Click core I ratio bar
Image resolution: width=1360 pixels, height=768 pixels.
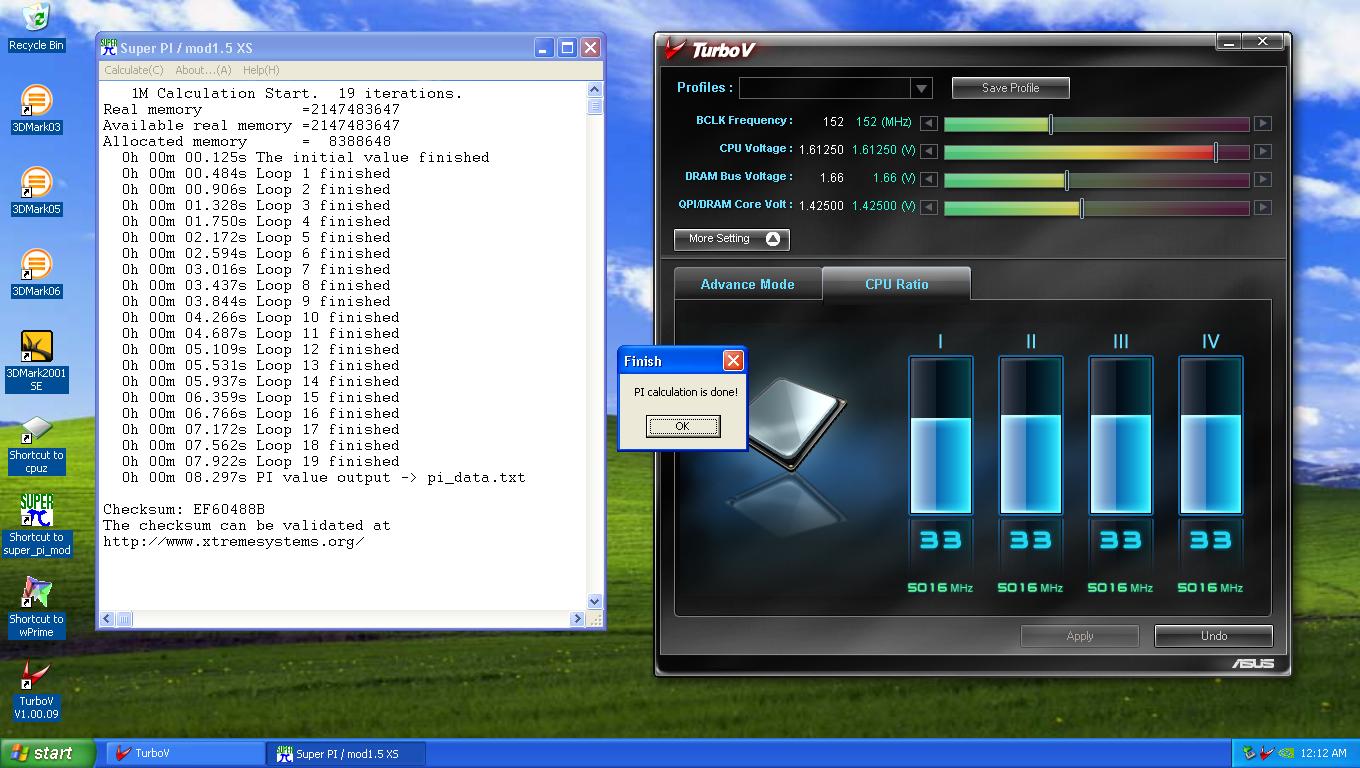pyautogui.click(x=940, y=435)
